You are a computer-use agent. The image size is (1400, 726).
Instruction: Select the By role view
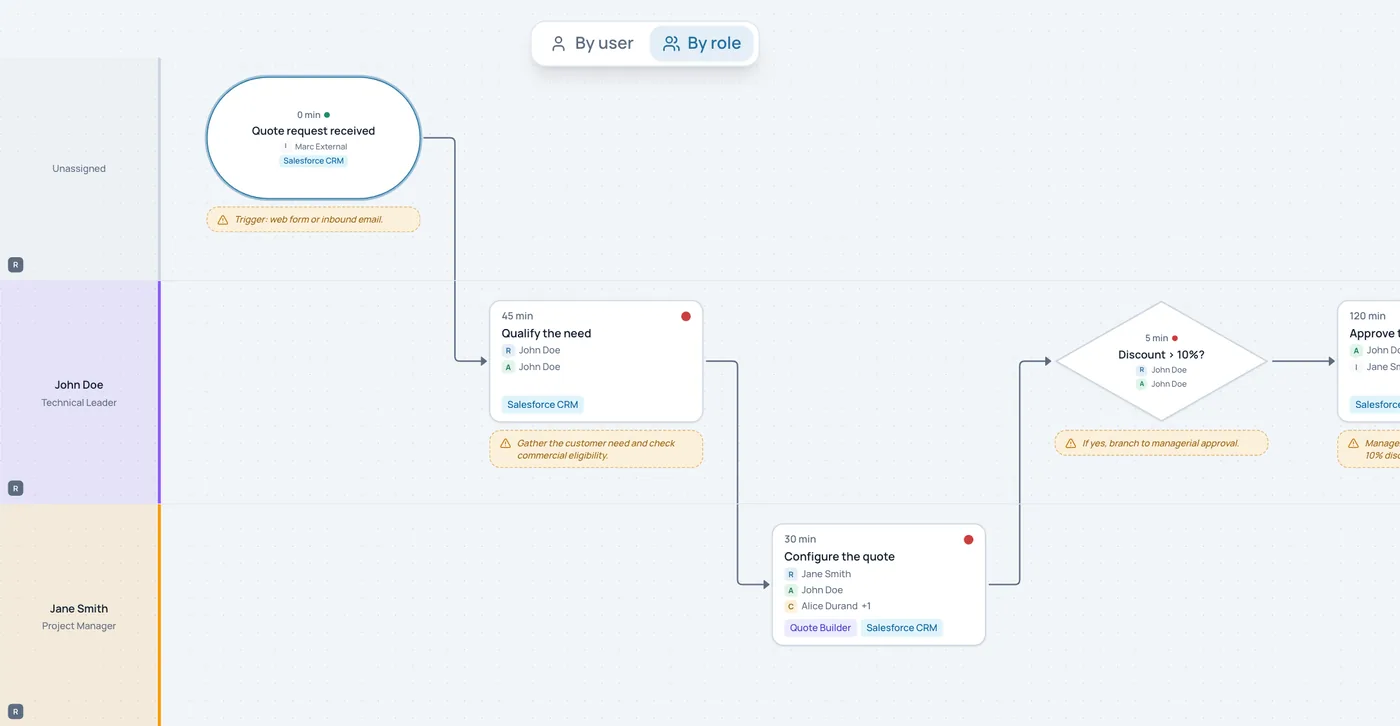pyautogui.click(x=701, y=44)
